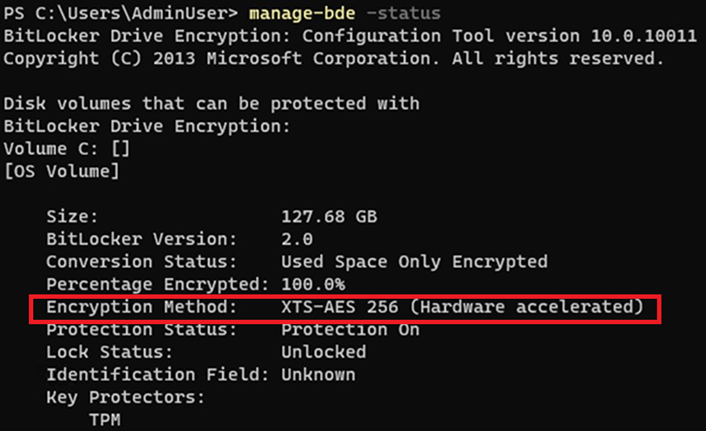Click the "XTS-AES 256 (Hardware accelerated)" value
The image size is (706, 432).
(x=461, y=307)
